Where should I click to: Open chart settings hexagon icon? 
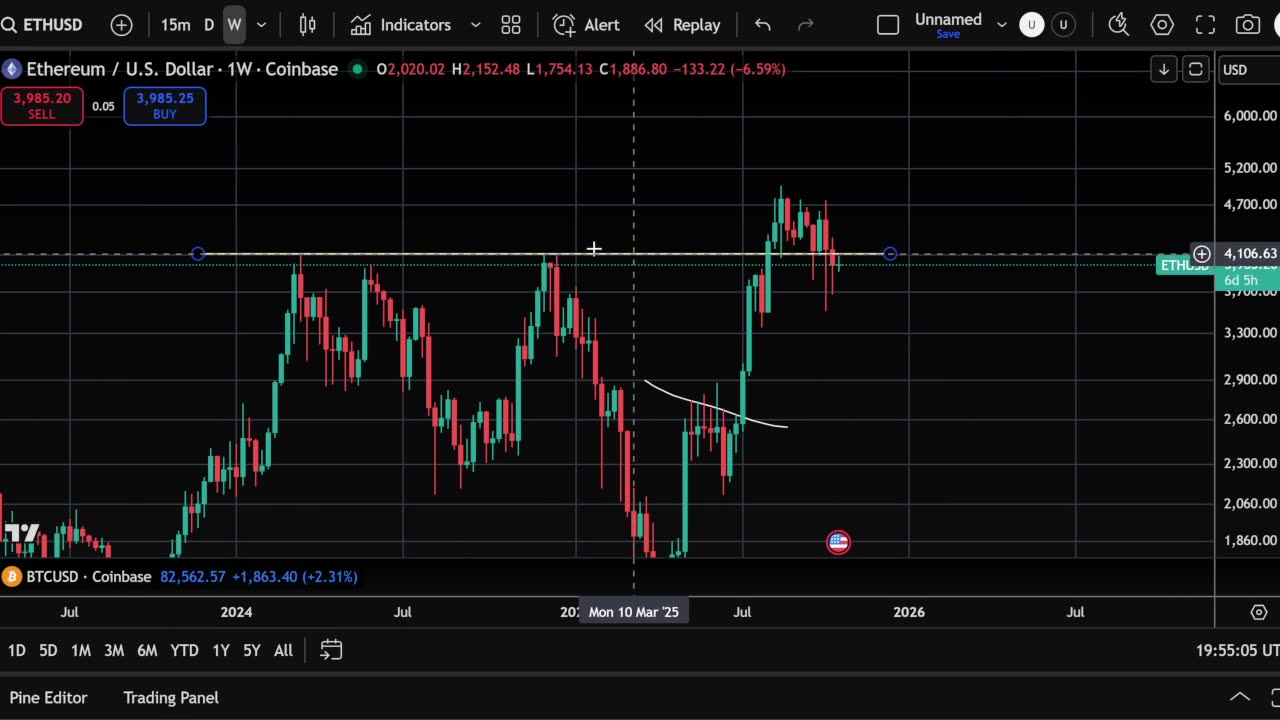[x=1162, y=25]
